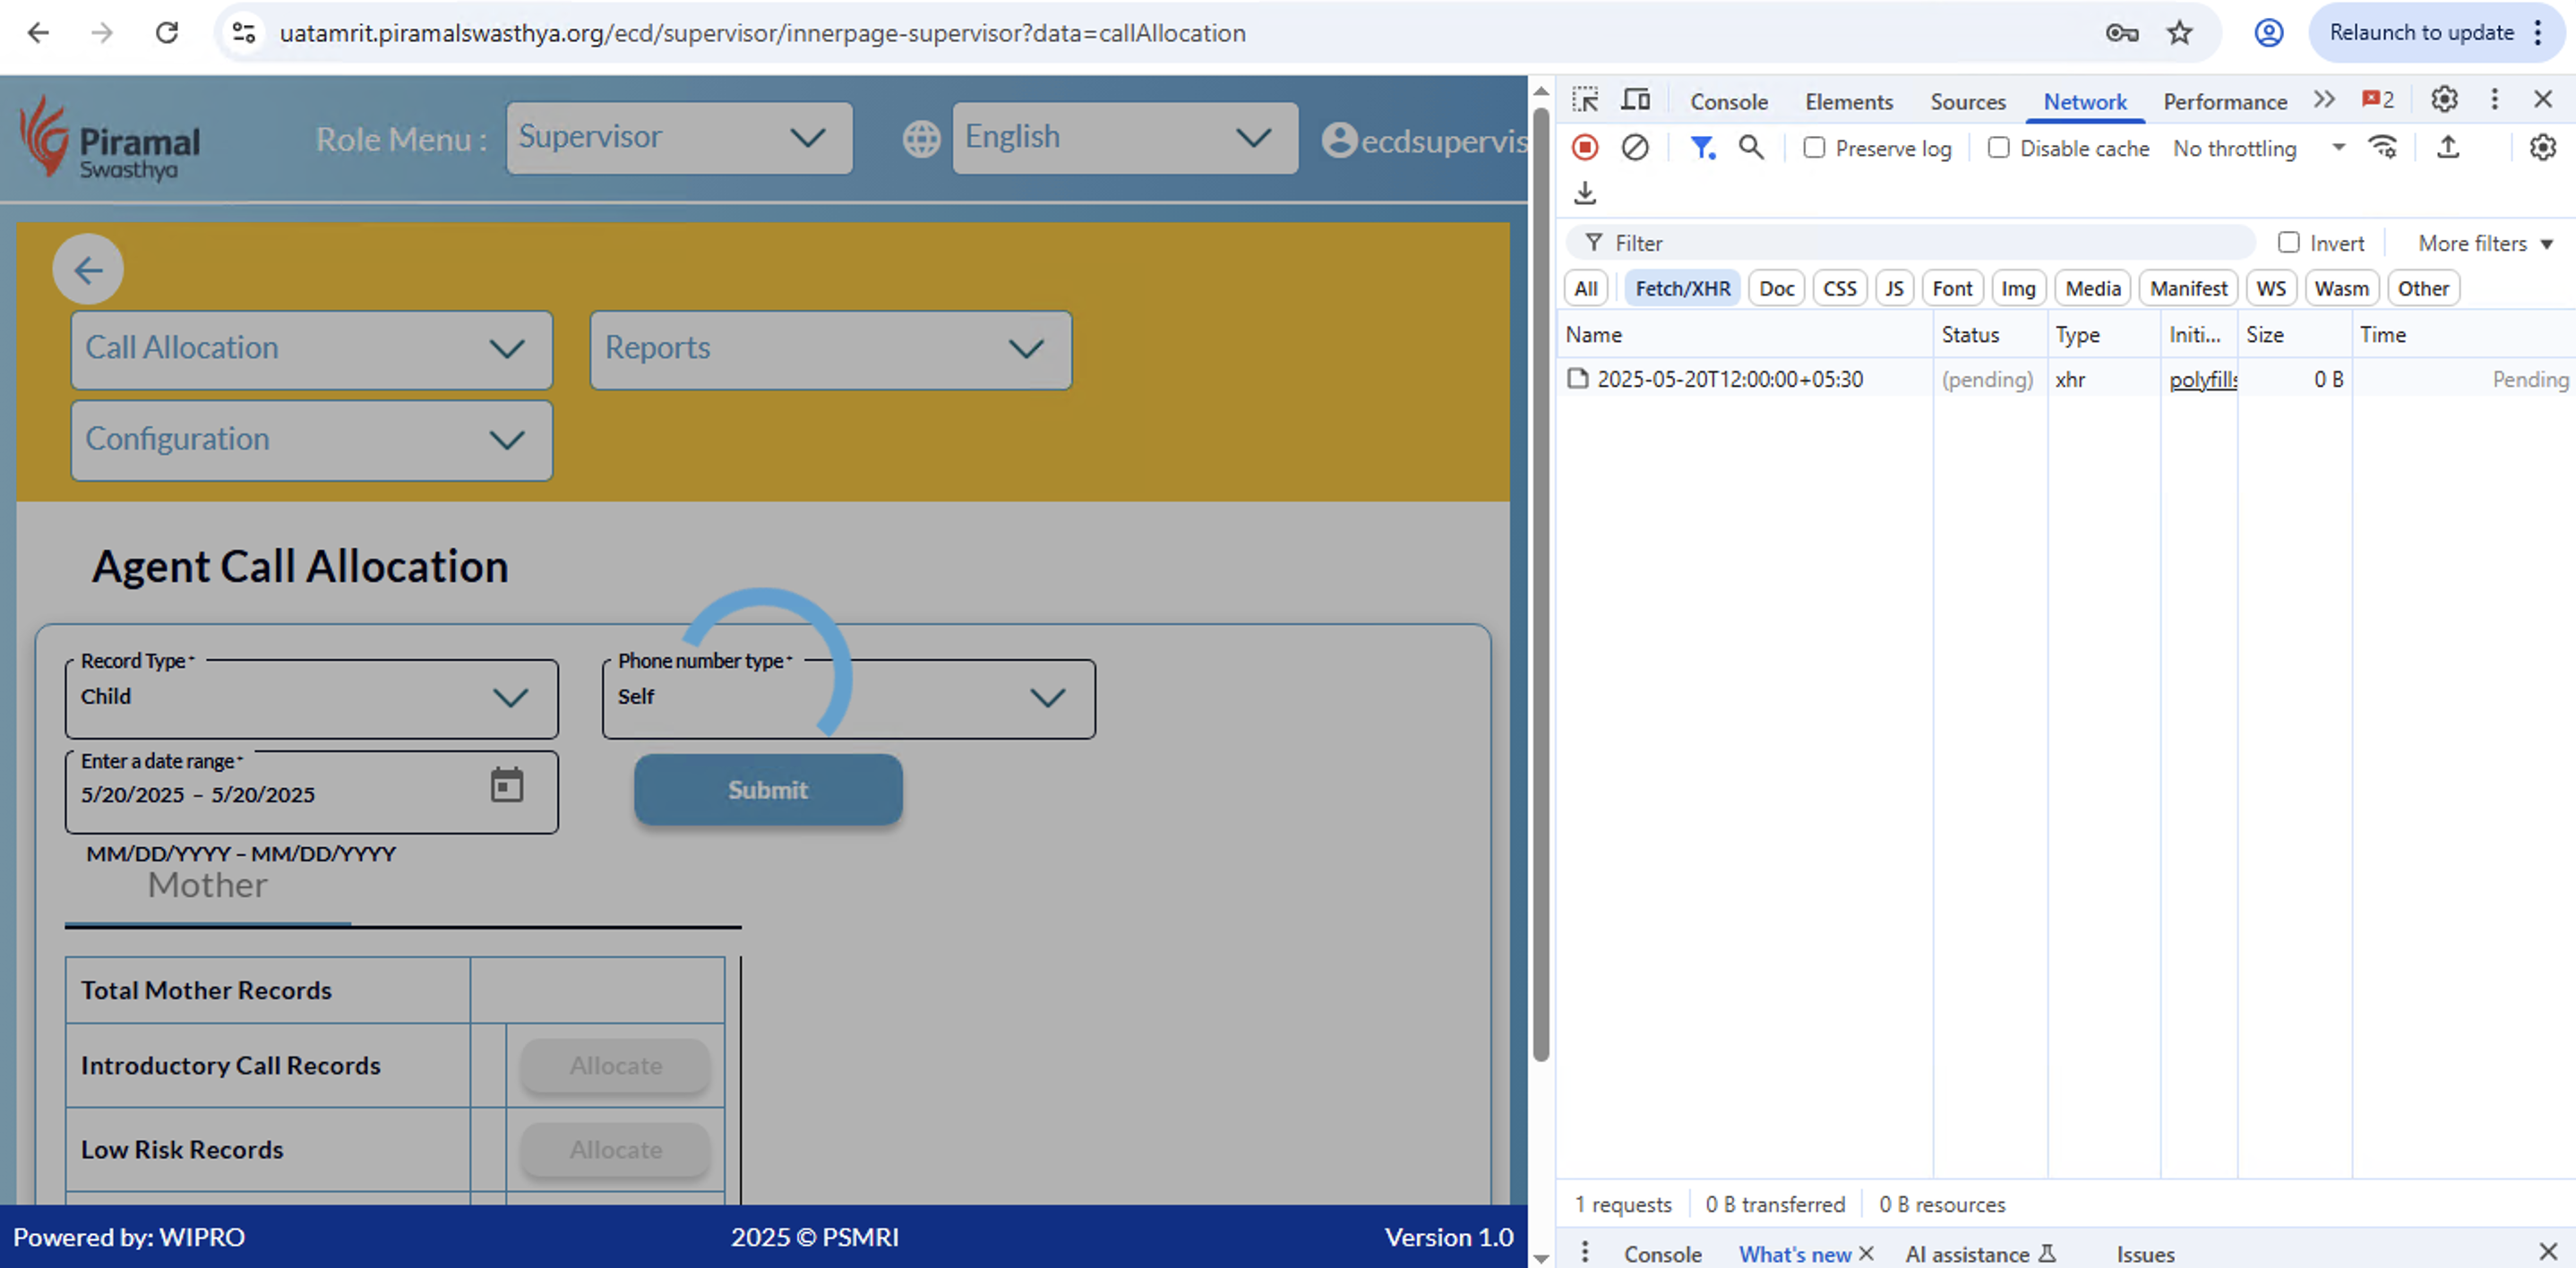Screen dimensions: 2576x1268
Task: Expand the Configuration dropdown
Action: [311, 440]
